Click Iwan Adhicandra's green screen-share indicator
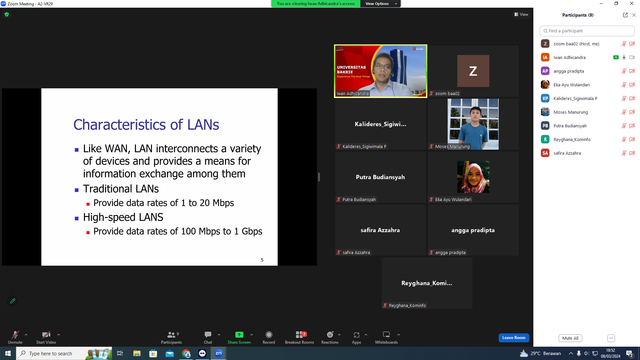 (616, 58)
